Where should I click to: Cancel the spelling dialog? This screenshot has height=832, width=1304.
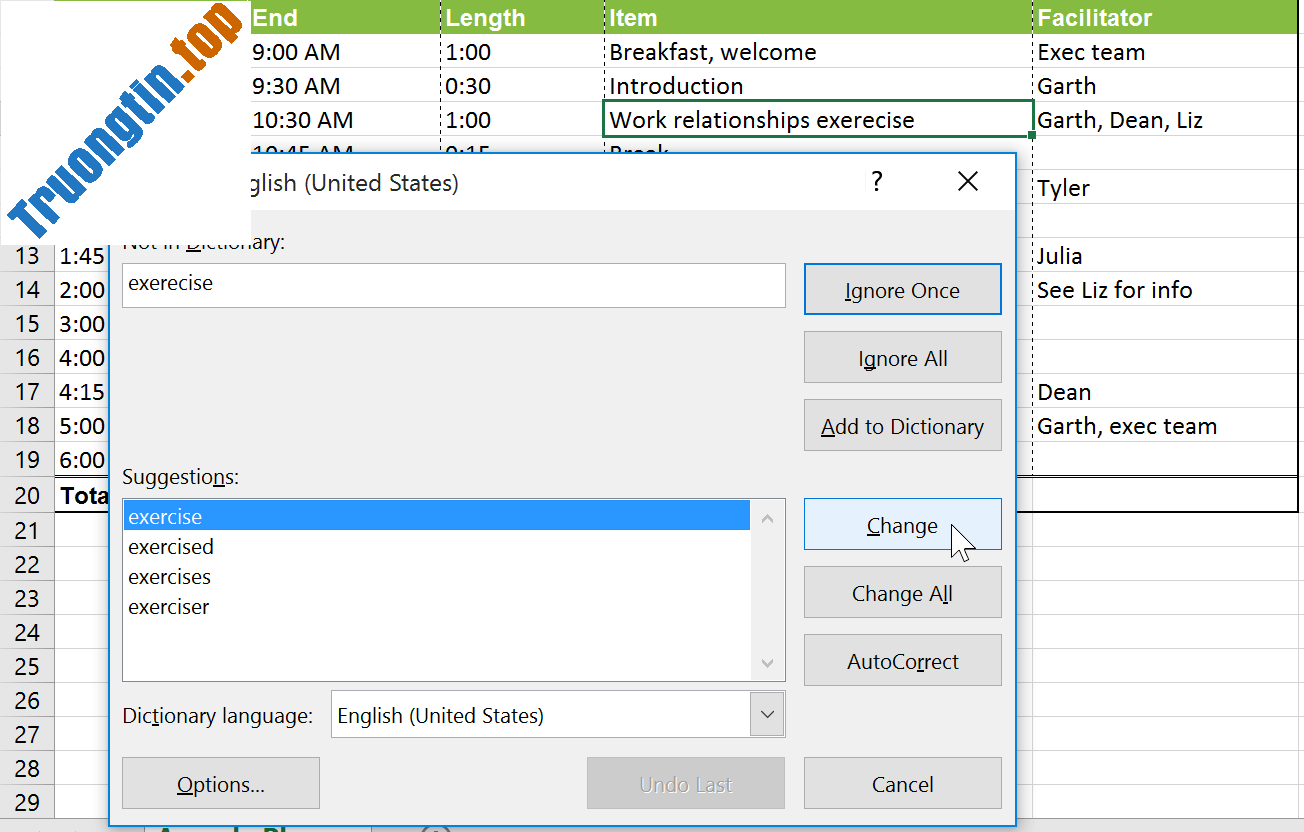coord(902,784)
